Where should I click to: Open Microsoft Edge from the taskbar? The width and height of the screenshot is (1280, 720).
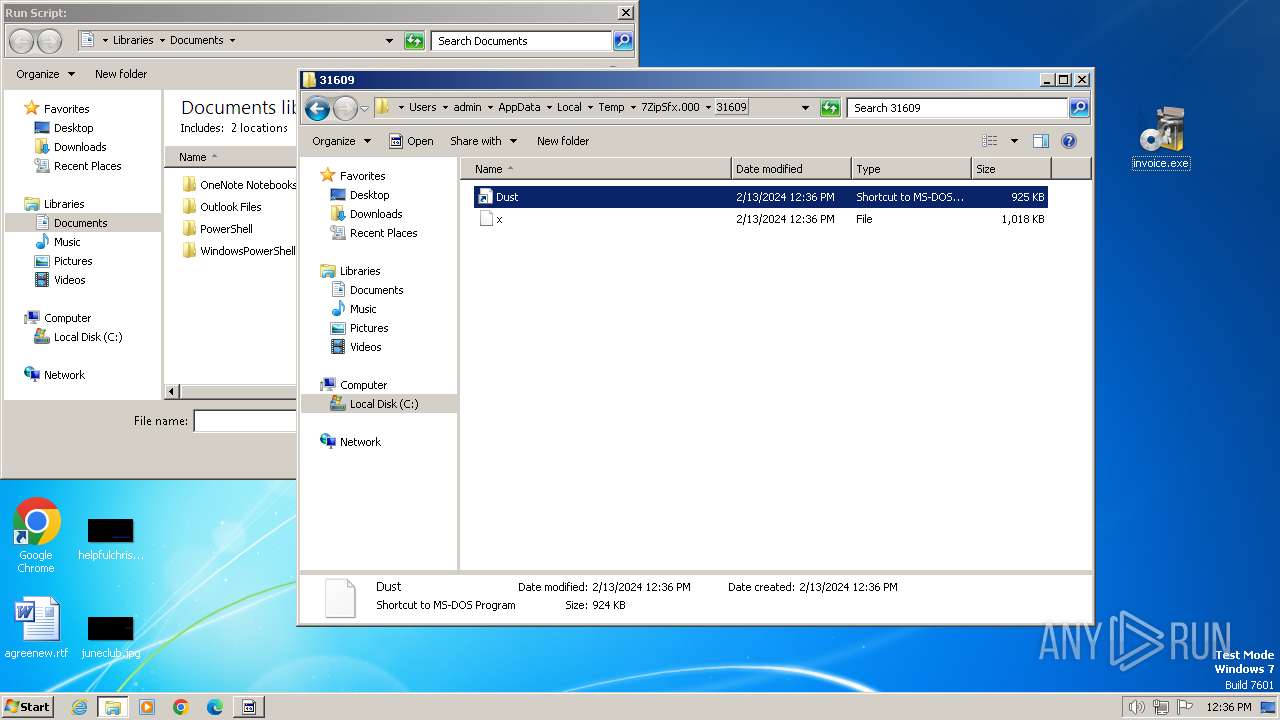[215, 707]
